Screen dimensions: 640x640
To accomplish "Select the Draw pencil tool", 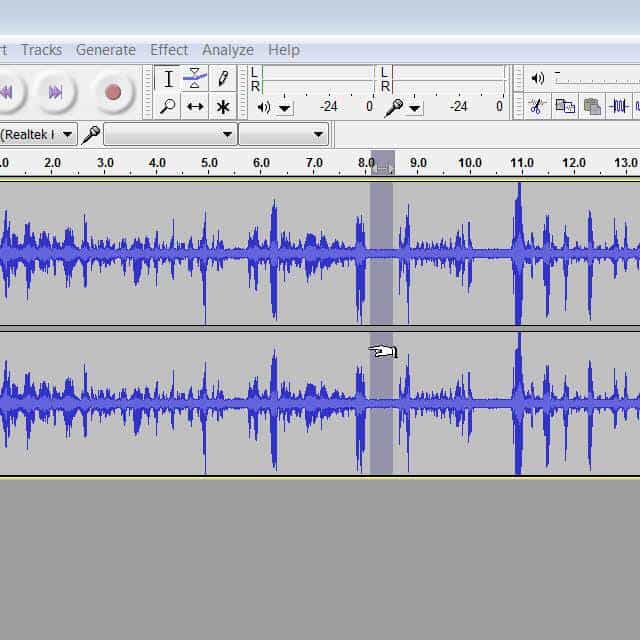I will point(222,78).
